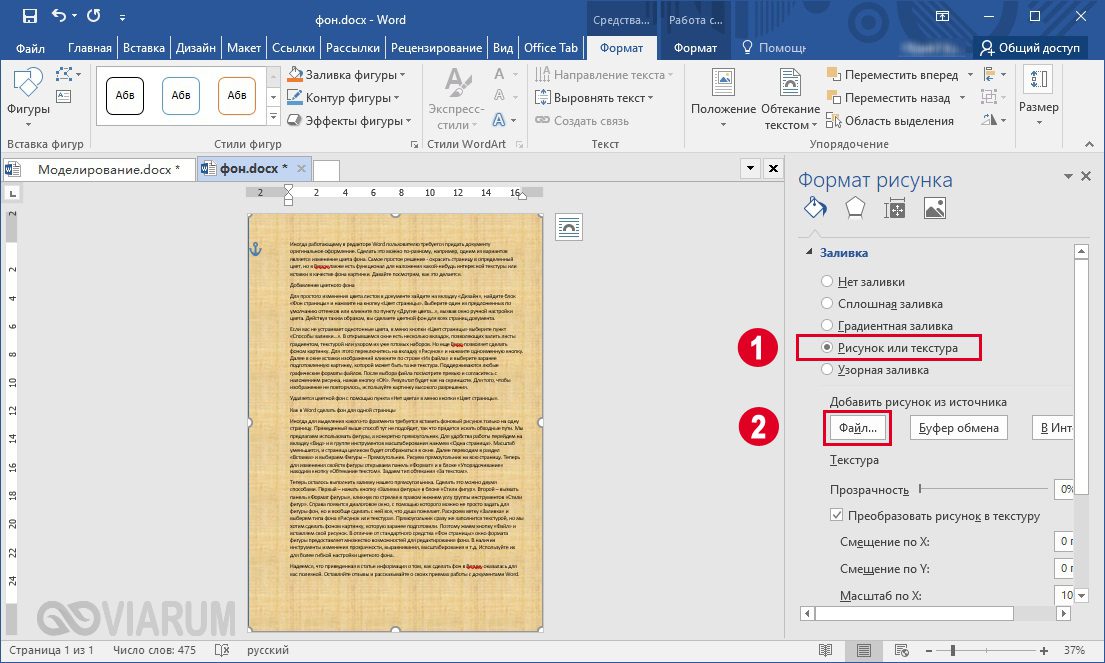The height and width of the screenshot is (663, 1105).
Task: Click the proofing book icon in status bar
Action: (222, 650)
